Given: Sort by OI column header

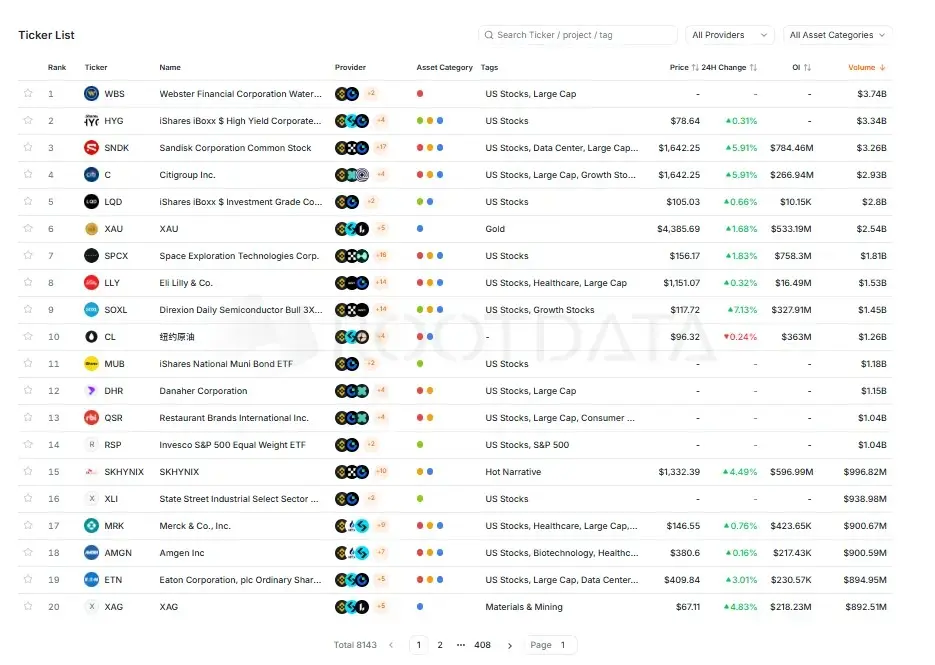Looking at the screenshot, I should pos(801,67).
